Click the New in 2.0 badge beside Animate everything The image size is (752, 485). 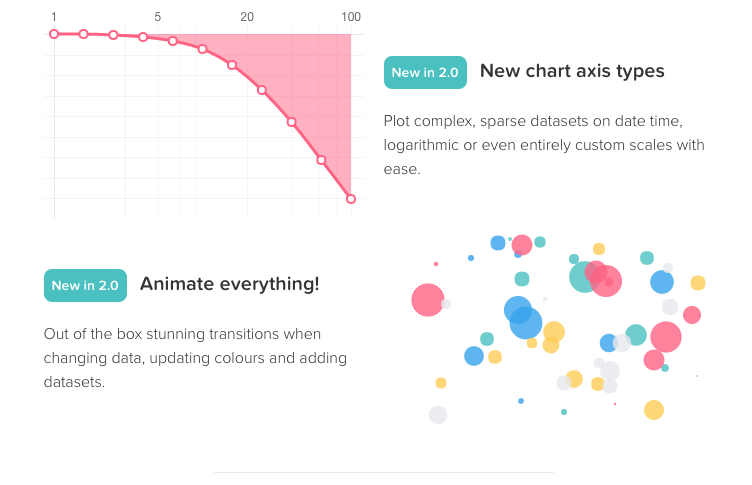[85, 285]
